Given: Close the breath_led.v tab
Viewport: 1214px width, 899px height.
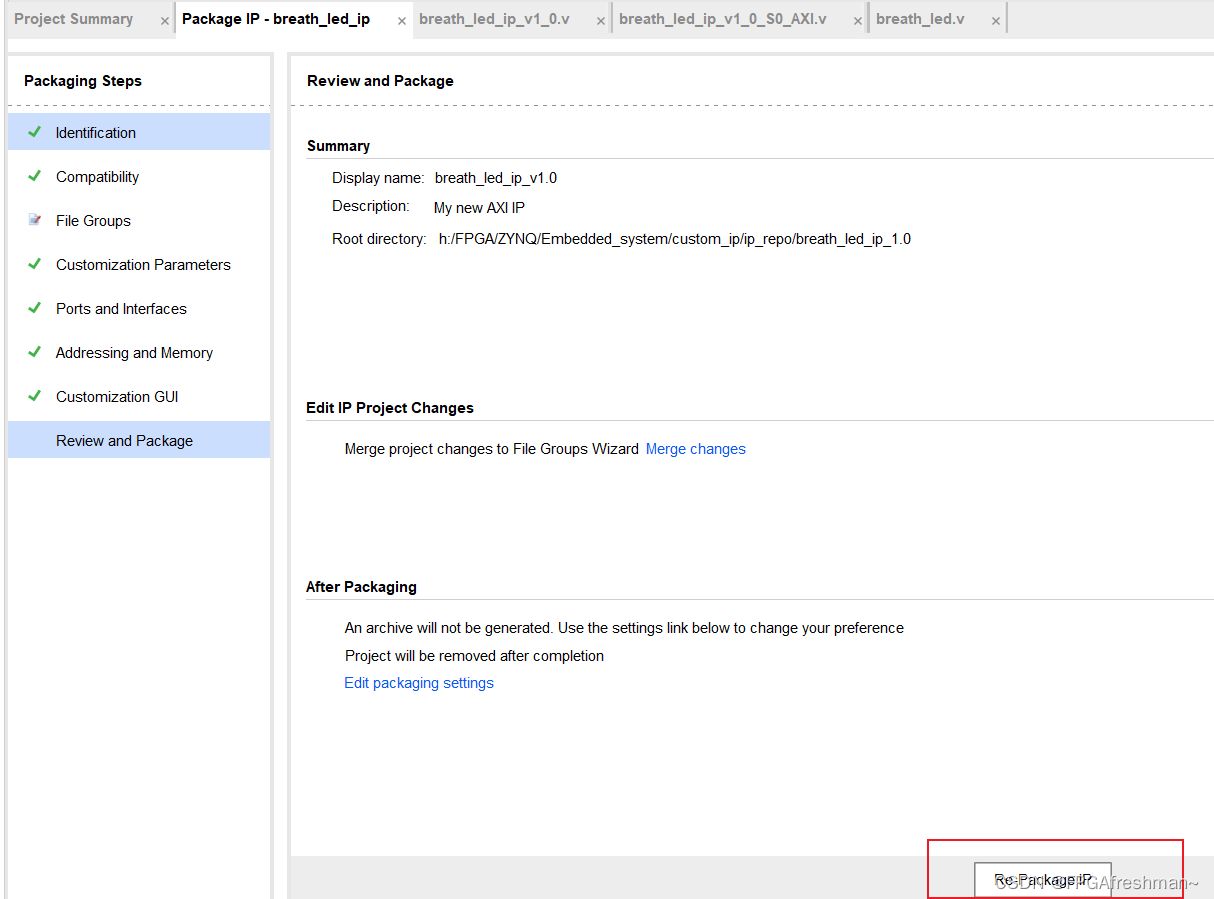Looking at the screenshot, I should pyautogui.click(x=995, y=18).
